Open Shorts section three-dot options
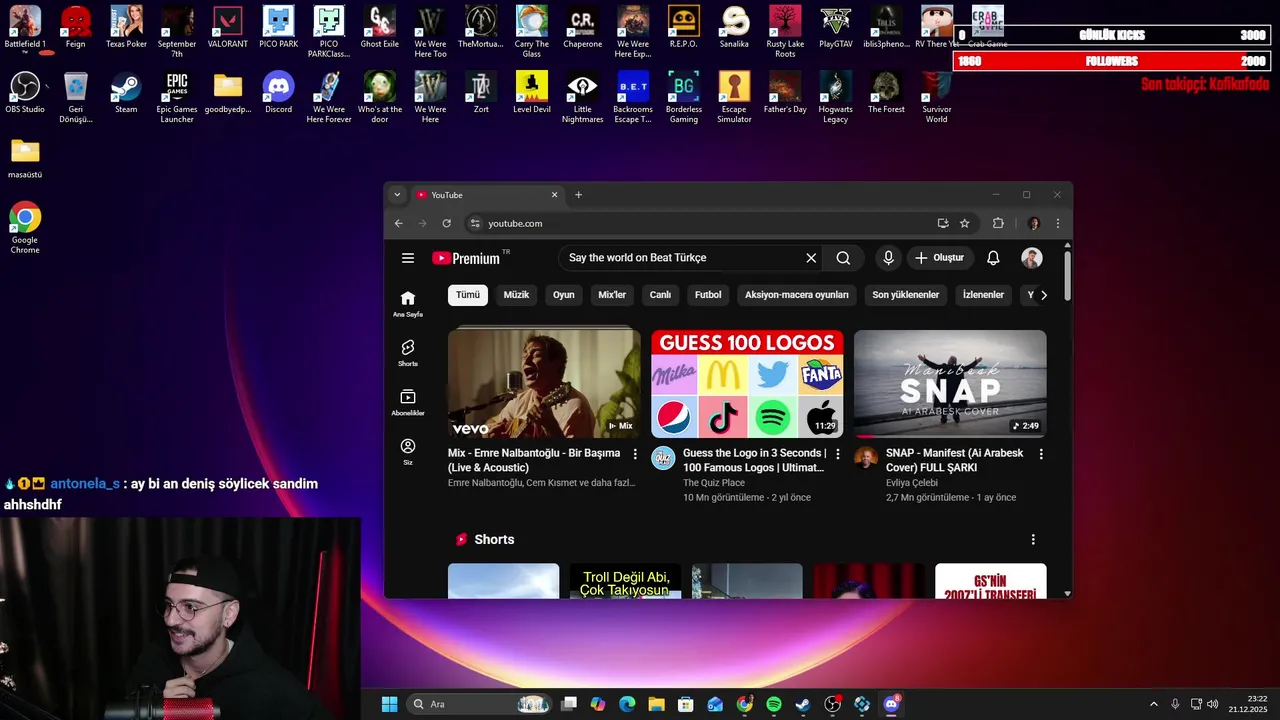This screenshot has height=720, width=1280. point(1033,540)
